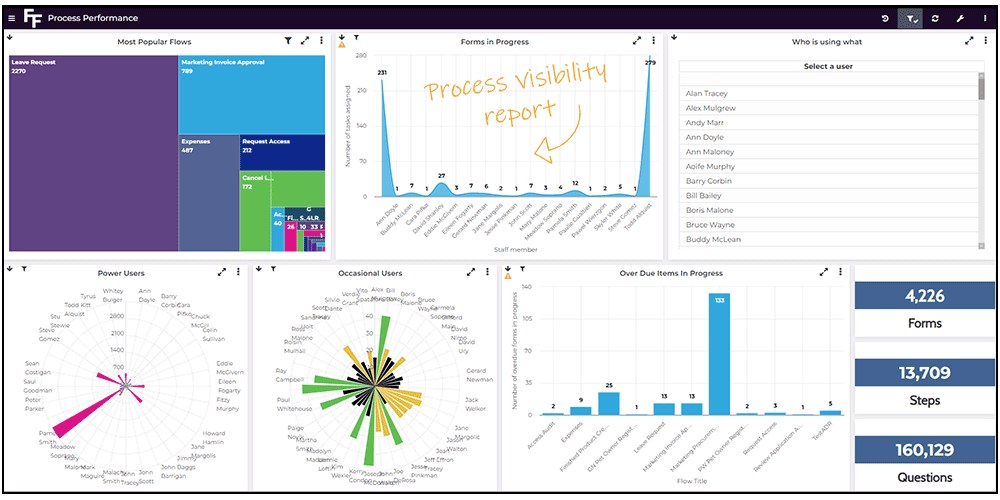The height and width of the screenshot is (500, 1000).
Task: Open the global filter dropdown in the header
Action: (x=910, y=18)
